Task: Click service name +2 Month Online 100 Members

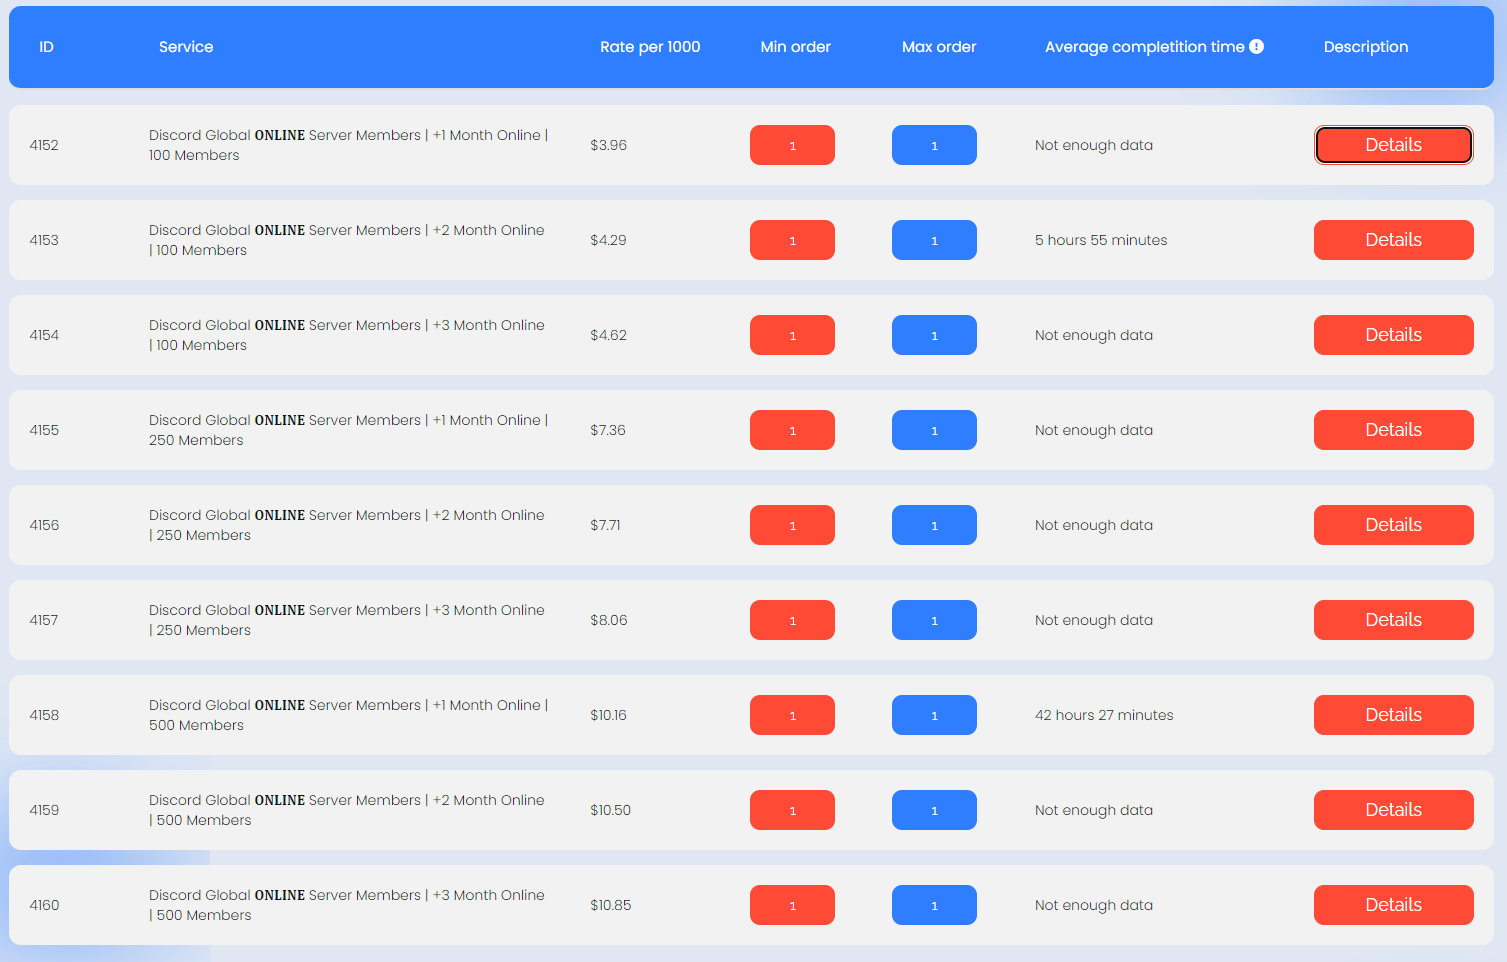Action: [347, 240]
